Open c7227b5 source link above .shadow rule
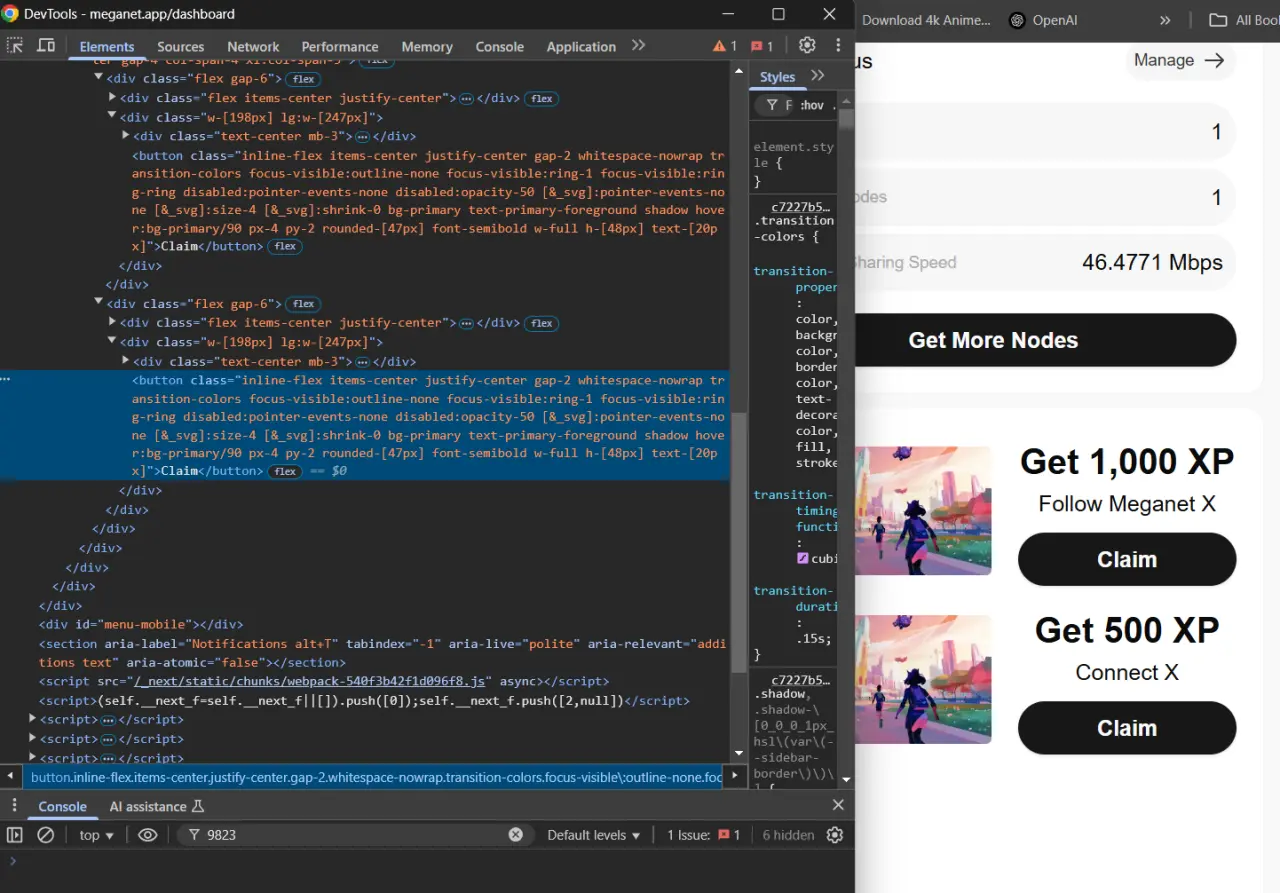 [x=800, y=680]
